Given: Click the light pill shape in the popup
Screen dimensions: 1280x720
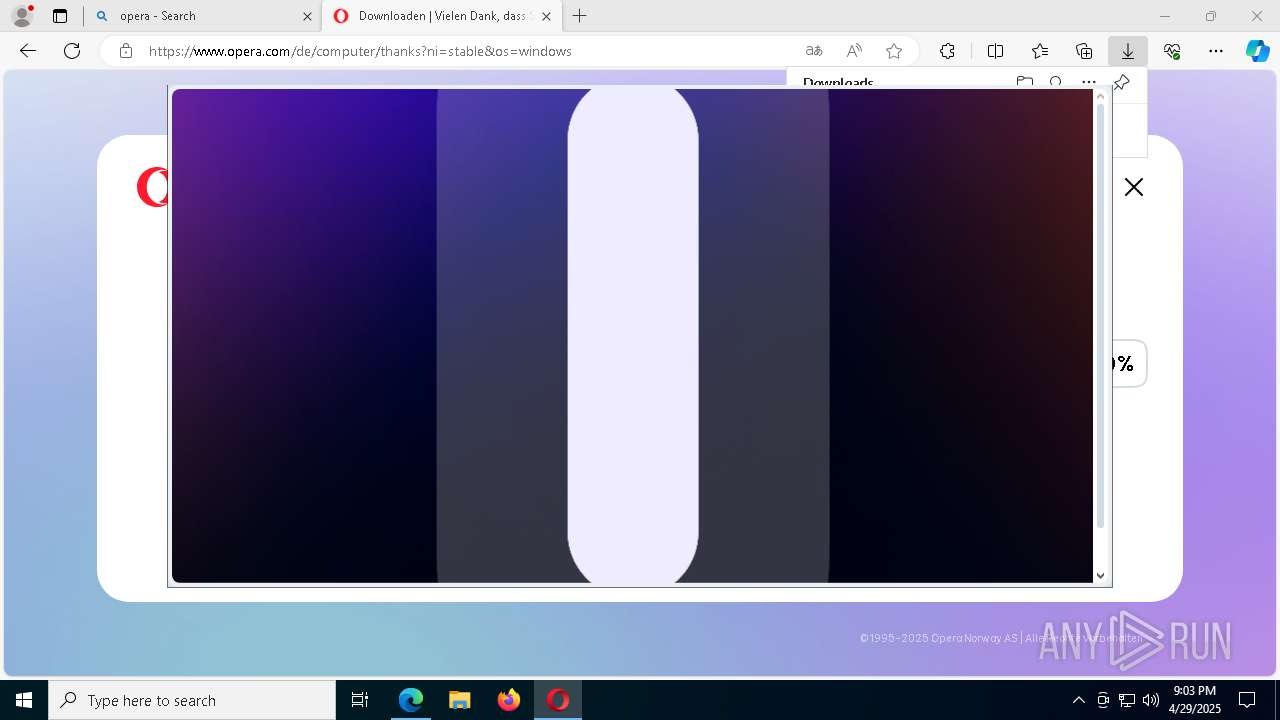Looking at the screenshot, I should (x=633, y=336).
